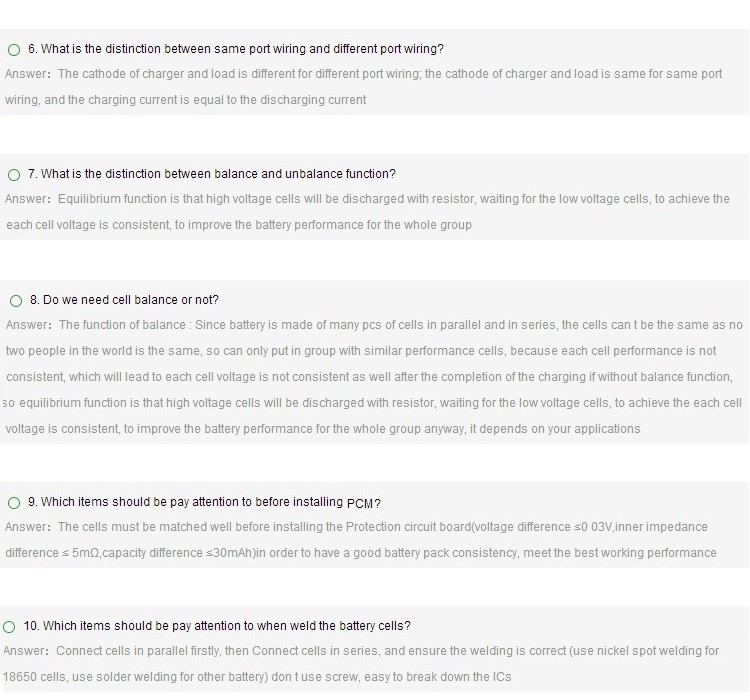Screen dimensions: 750x700
Task: Click the answer text about cathode of charger
Action: click(364, 87)
